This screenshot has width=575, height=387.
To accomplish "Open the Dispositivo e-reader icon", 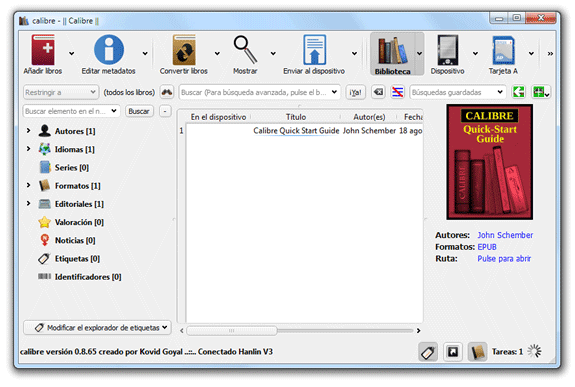I will [x=447, y=50].
